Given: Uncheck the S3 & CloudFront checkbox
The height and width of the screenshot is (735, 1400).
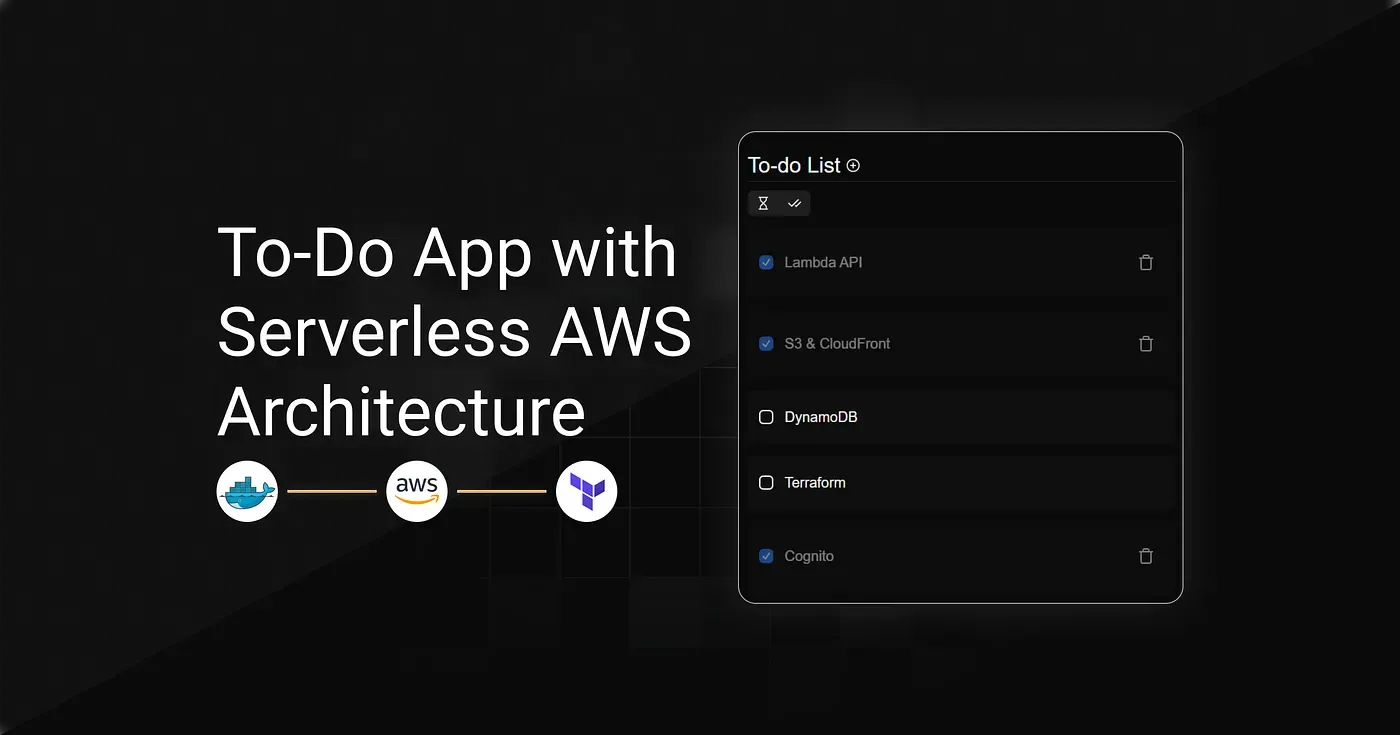Looking at the screenshot, I should pyautogui.click(x=766, y=344).
